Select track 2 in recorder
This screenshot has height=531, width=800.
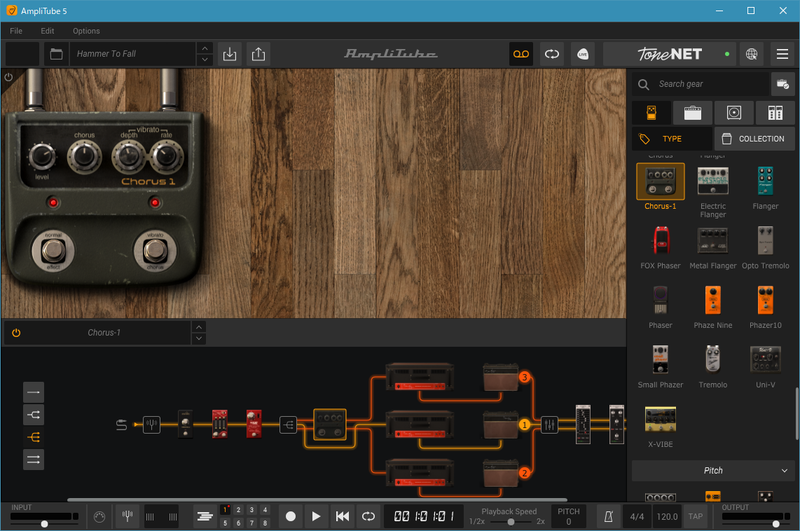(238, 510)
